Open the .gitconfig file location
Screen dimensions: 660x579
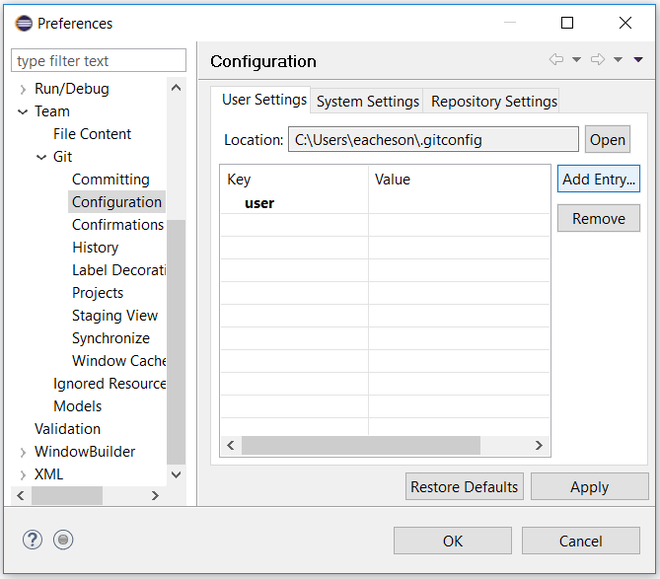[x=607, y=140]
